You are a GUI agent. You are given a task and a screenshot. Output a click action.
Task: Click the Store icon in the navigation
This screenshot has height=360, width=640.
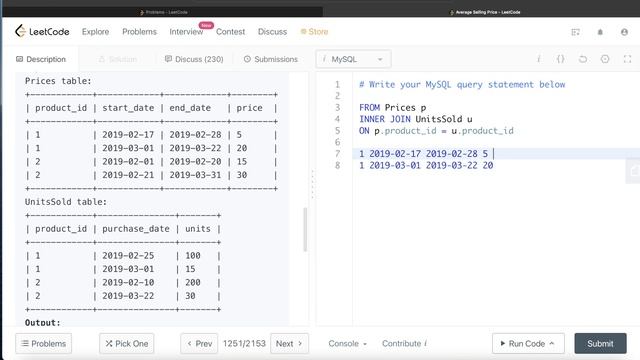303,31
